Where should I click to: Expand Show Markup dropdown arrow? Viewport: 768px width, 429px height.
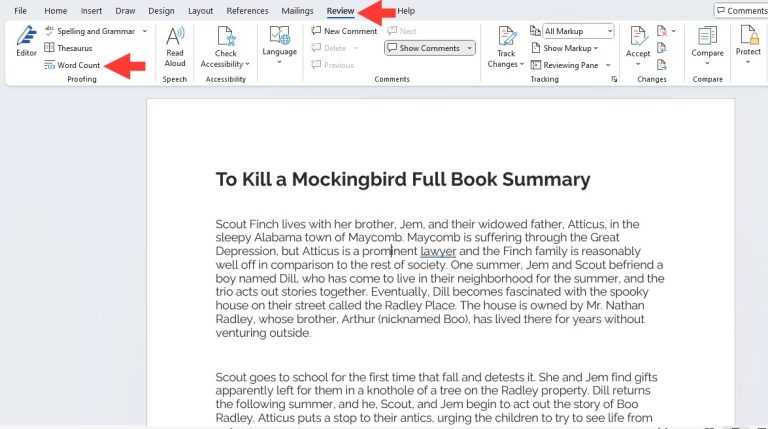(596, 48)
